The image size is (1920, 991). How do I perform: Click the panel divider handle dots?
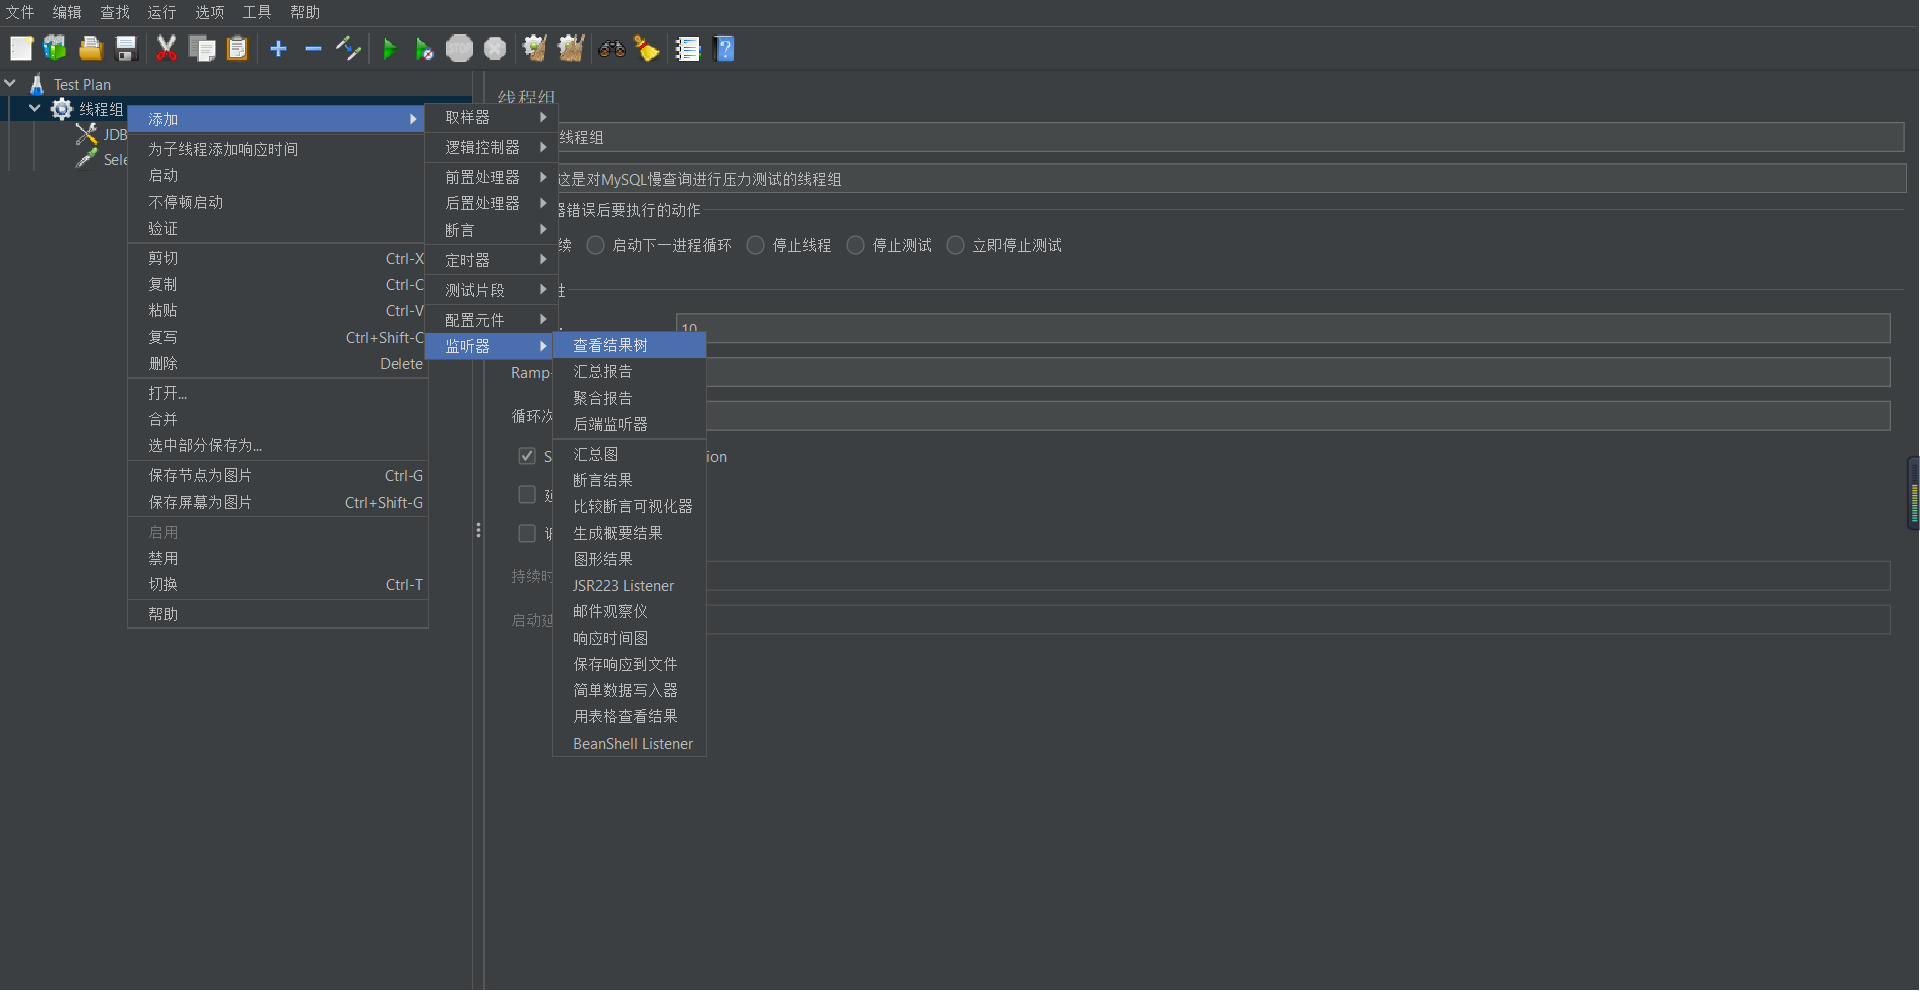478,530
